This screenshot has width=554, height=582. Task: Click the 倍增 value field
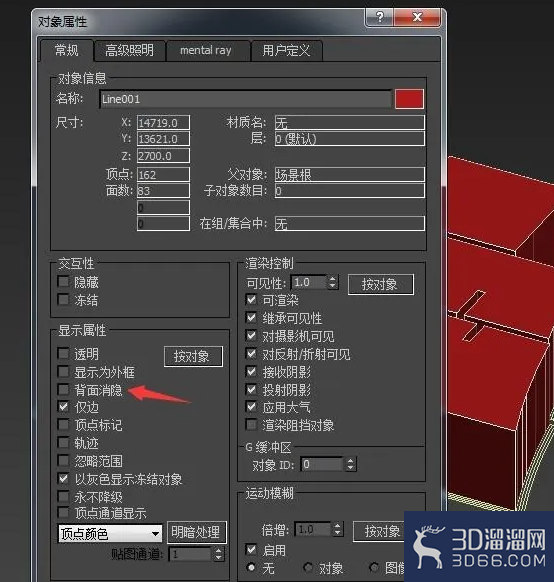coord(313,529)
